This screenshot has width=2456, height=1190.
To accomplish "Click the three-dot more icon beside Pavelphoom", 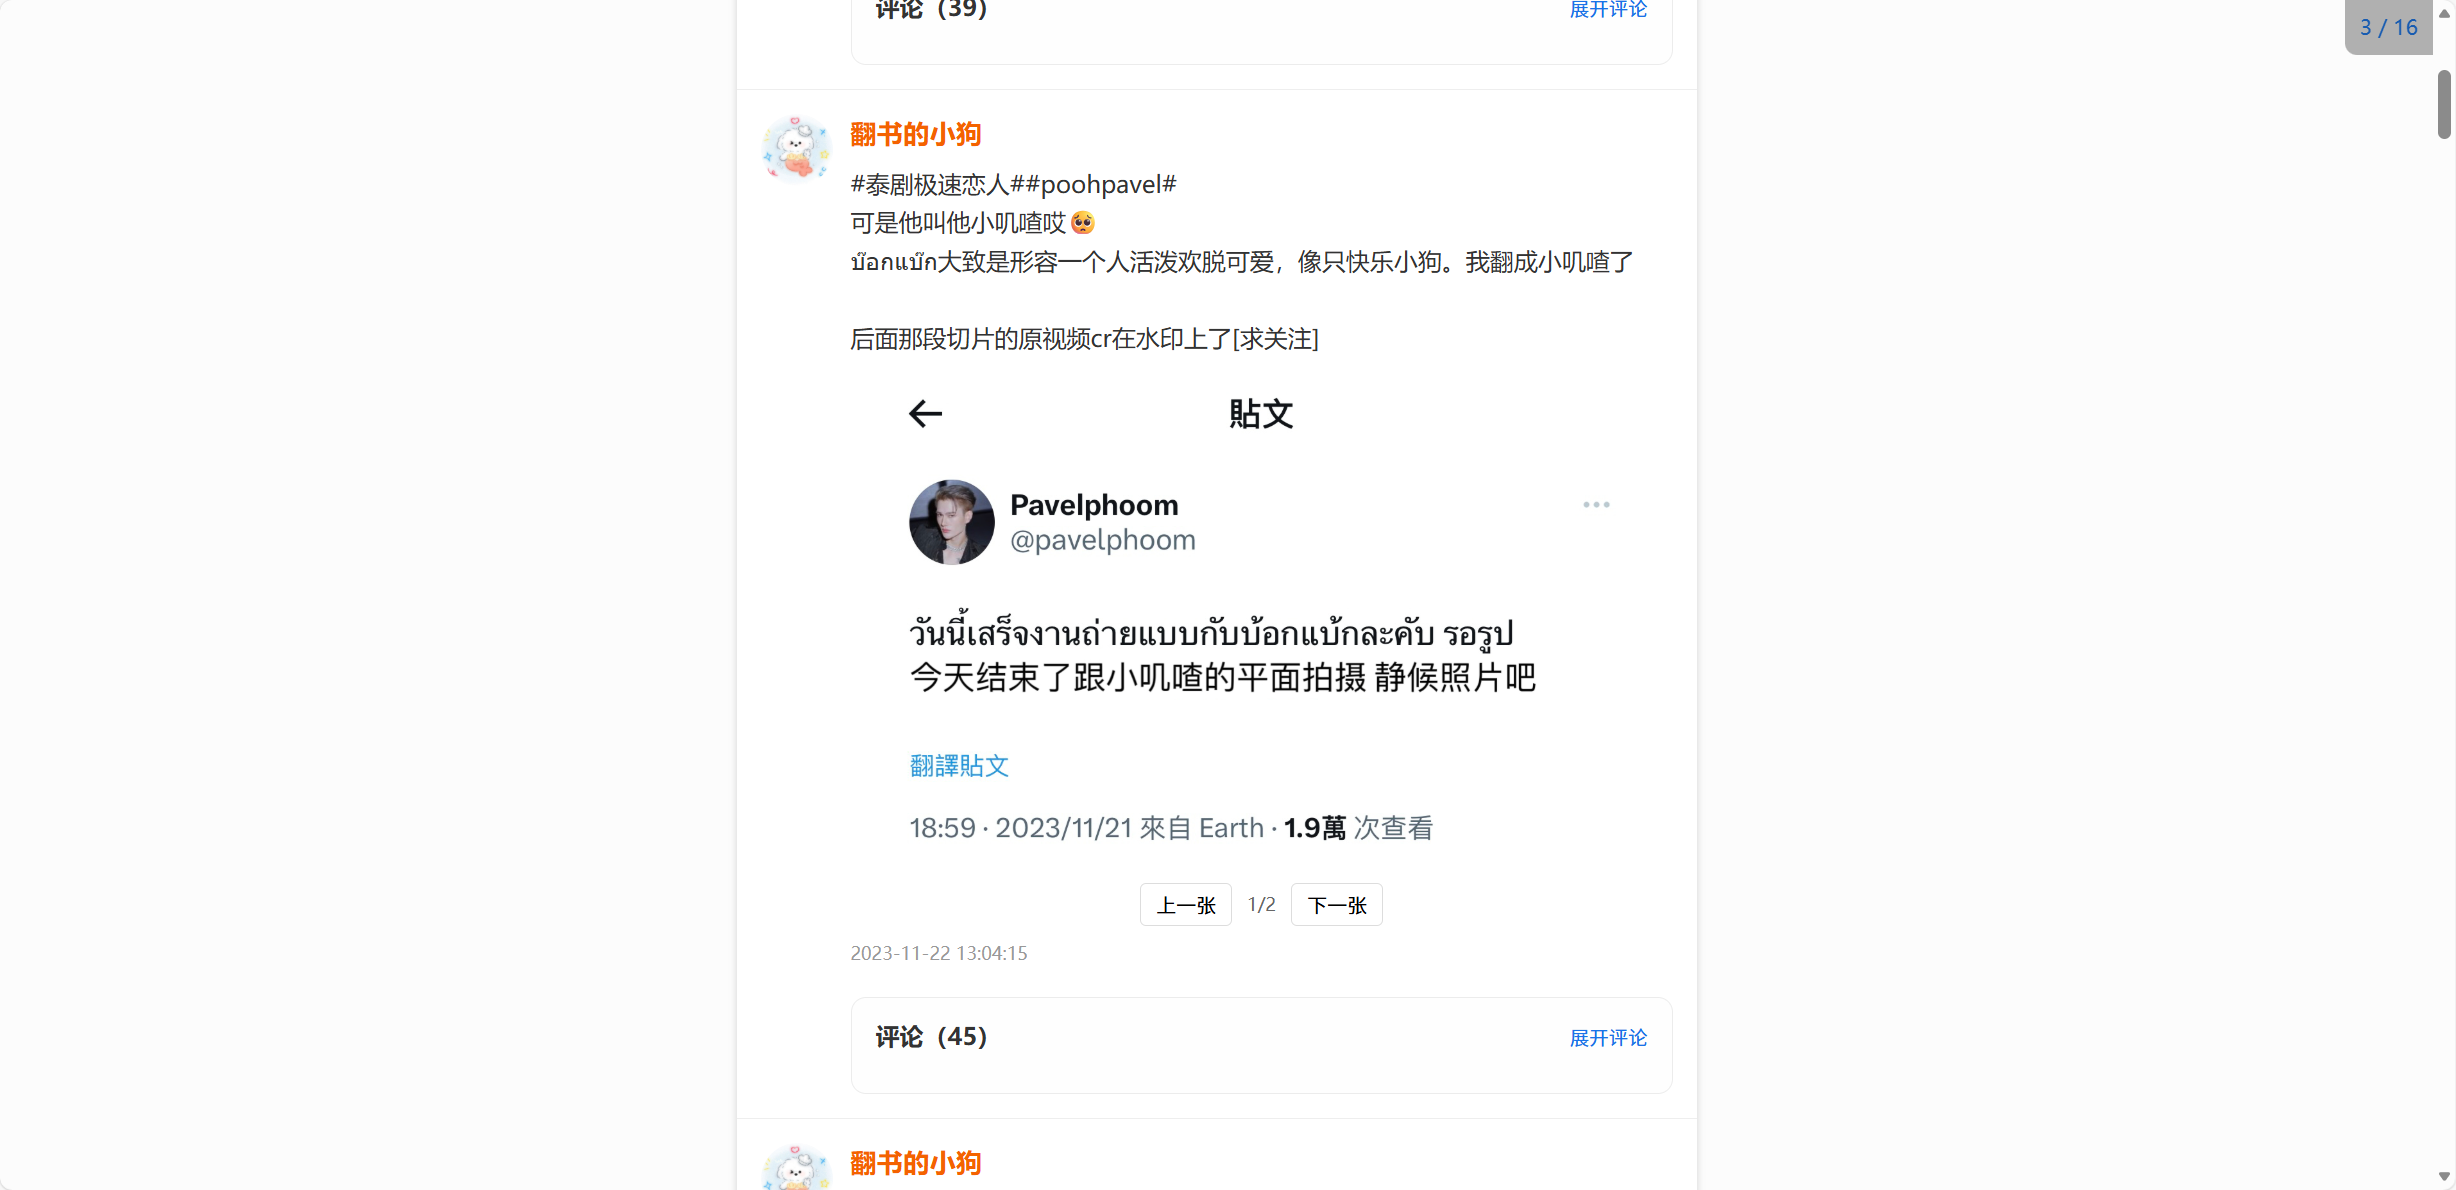I will (x=1596, y=505).
